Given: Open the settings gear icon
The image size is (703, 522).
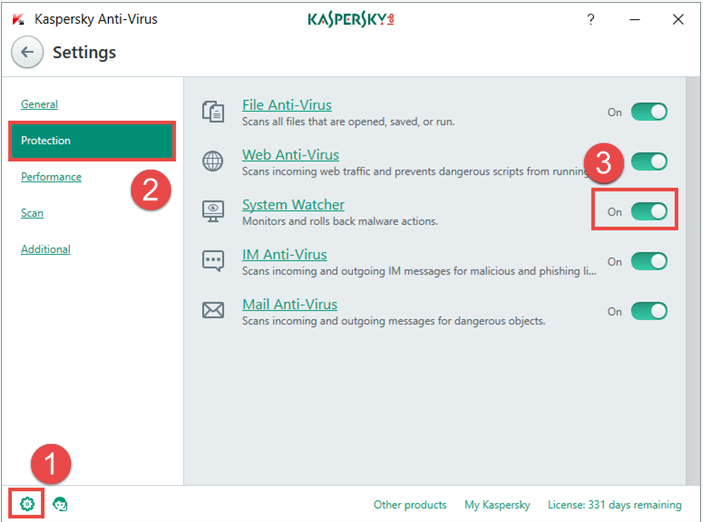Looking at the screenshot, I should coord(27,504).
